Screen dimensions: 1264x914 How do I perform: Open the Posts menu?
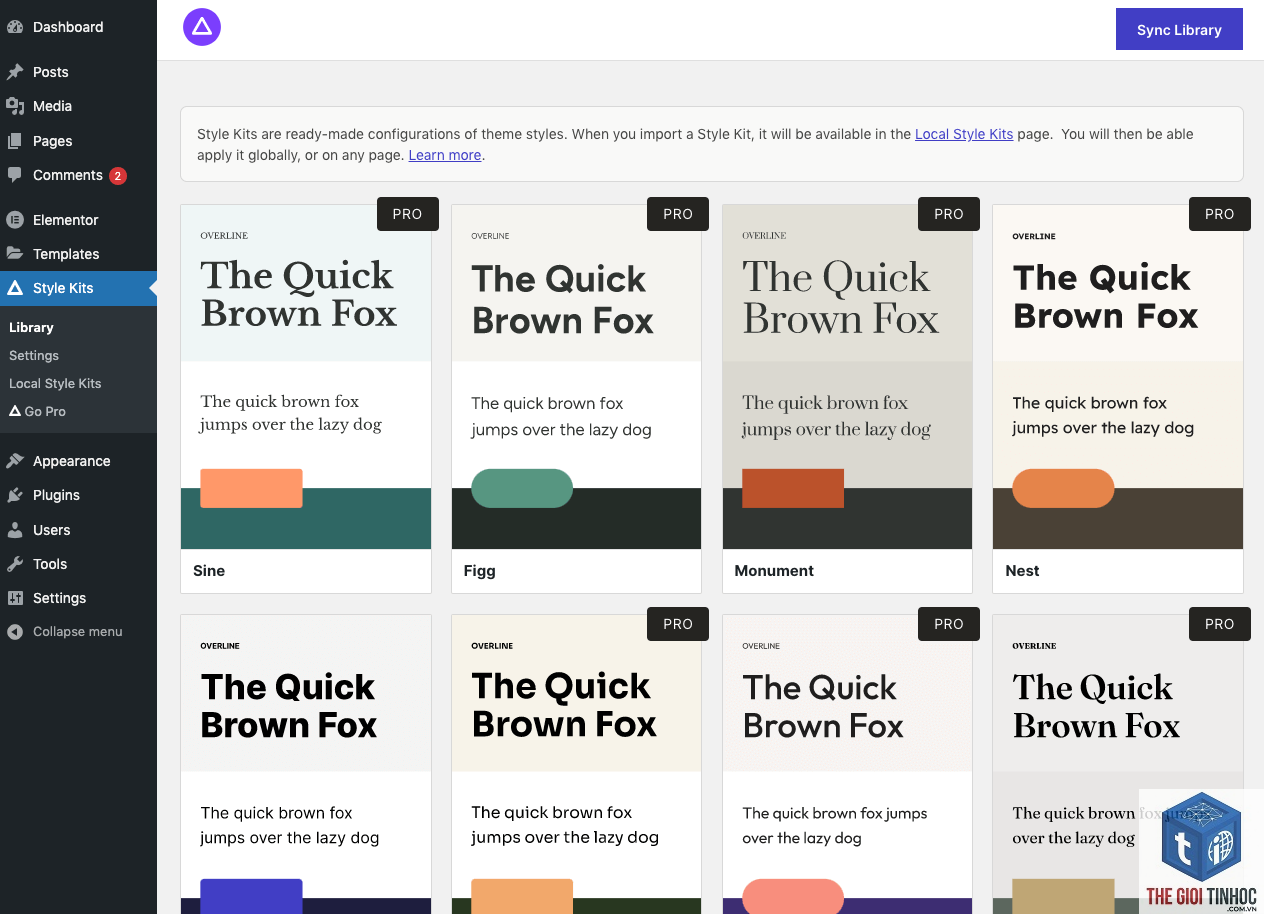(78, 72)
